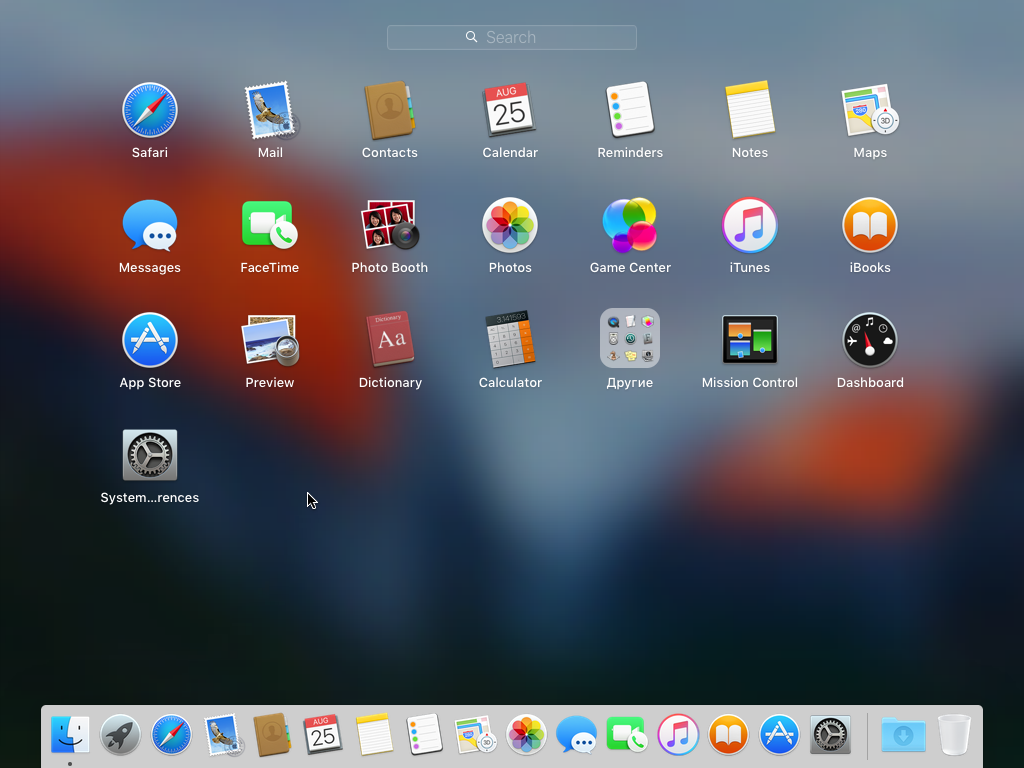Open FaceTime from the Dock
1024x768 pixels.
627,735
